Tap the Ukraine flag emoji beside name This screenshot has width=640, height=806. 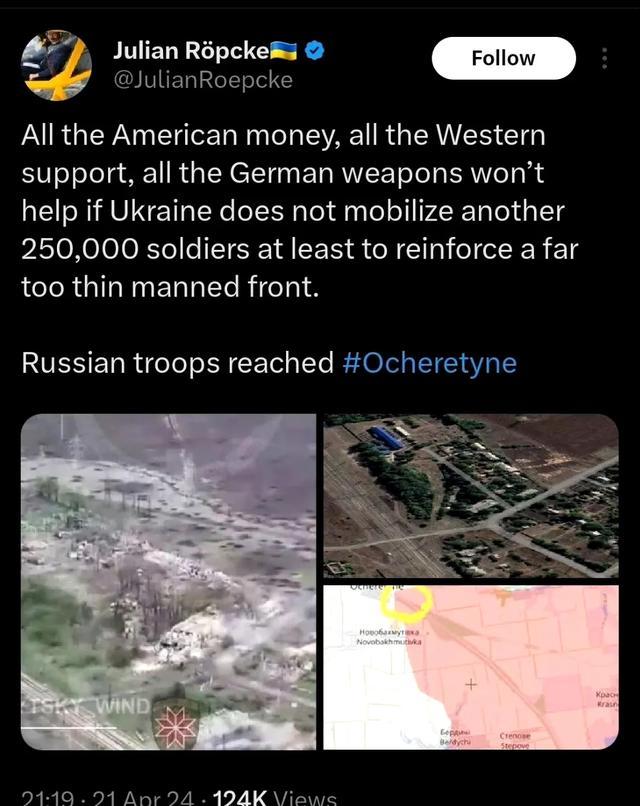point(284,50)
